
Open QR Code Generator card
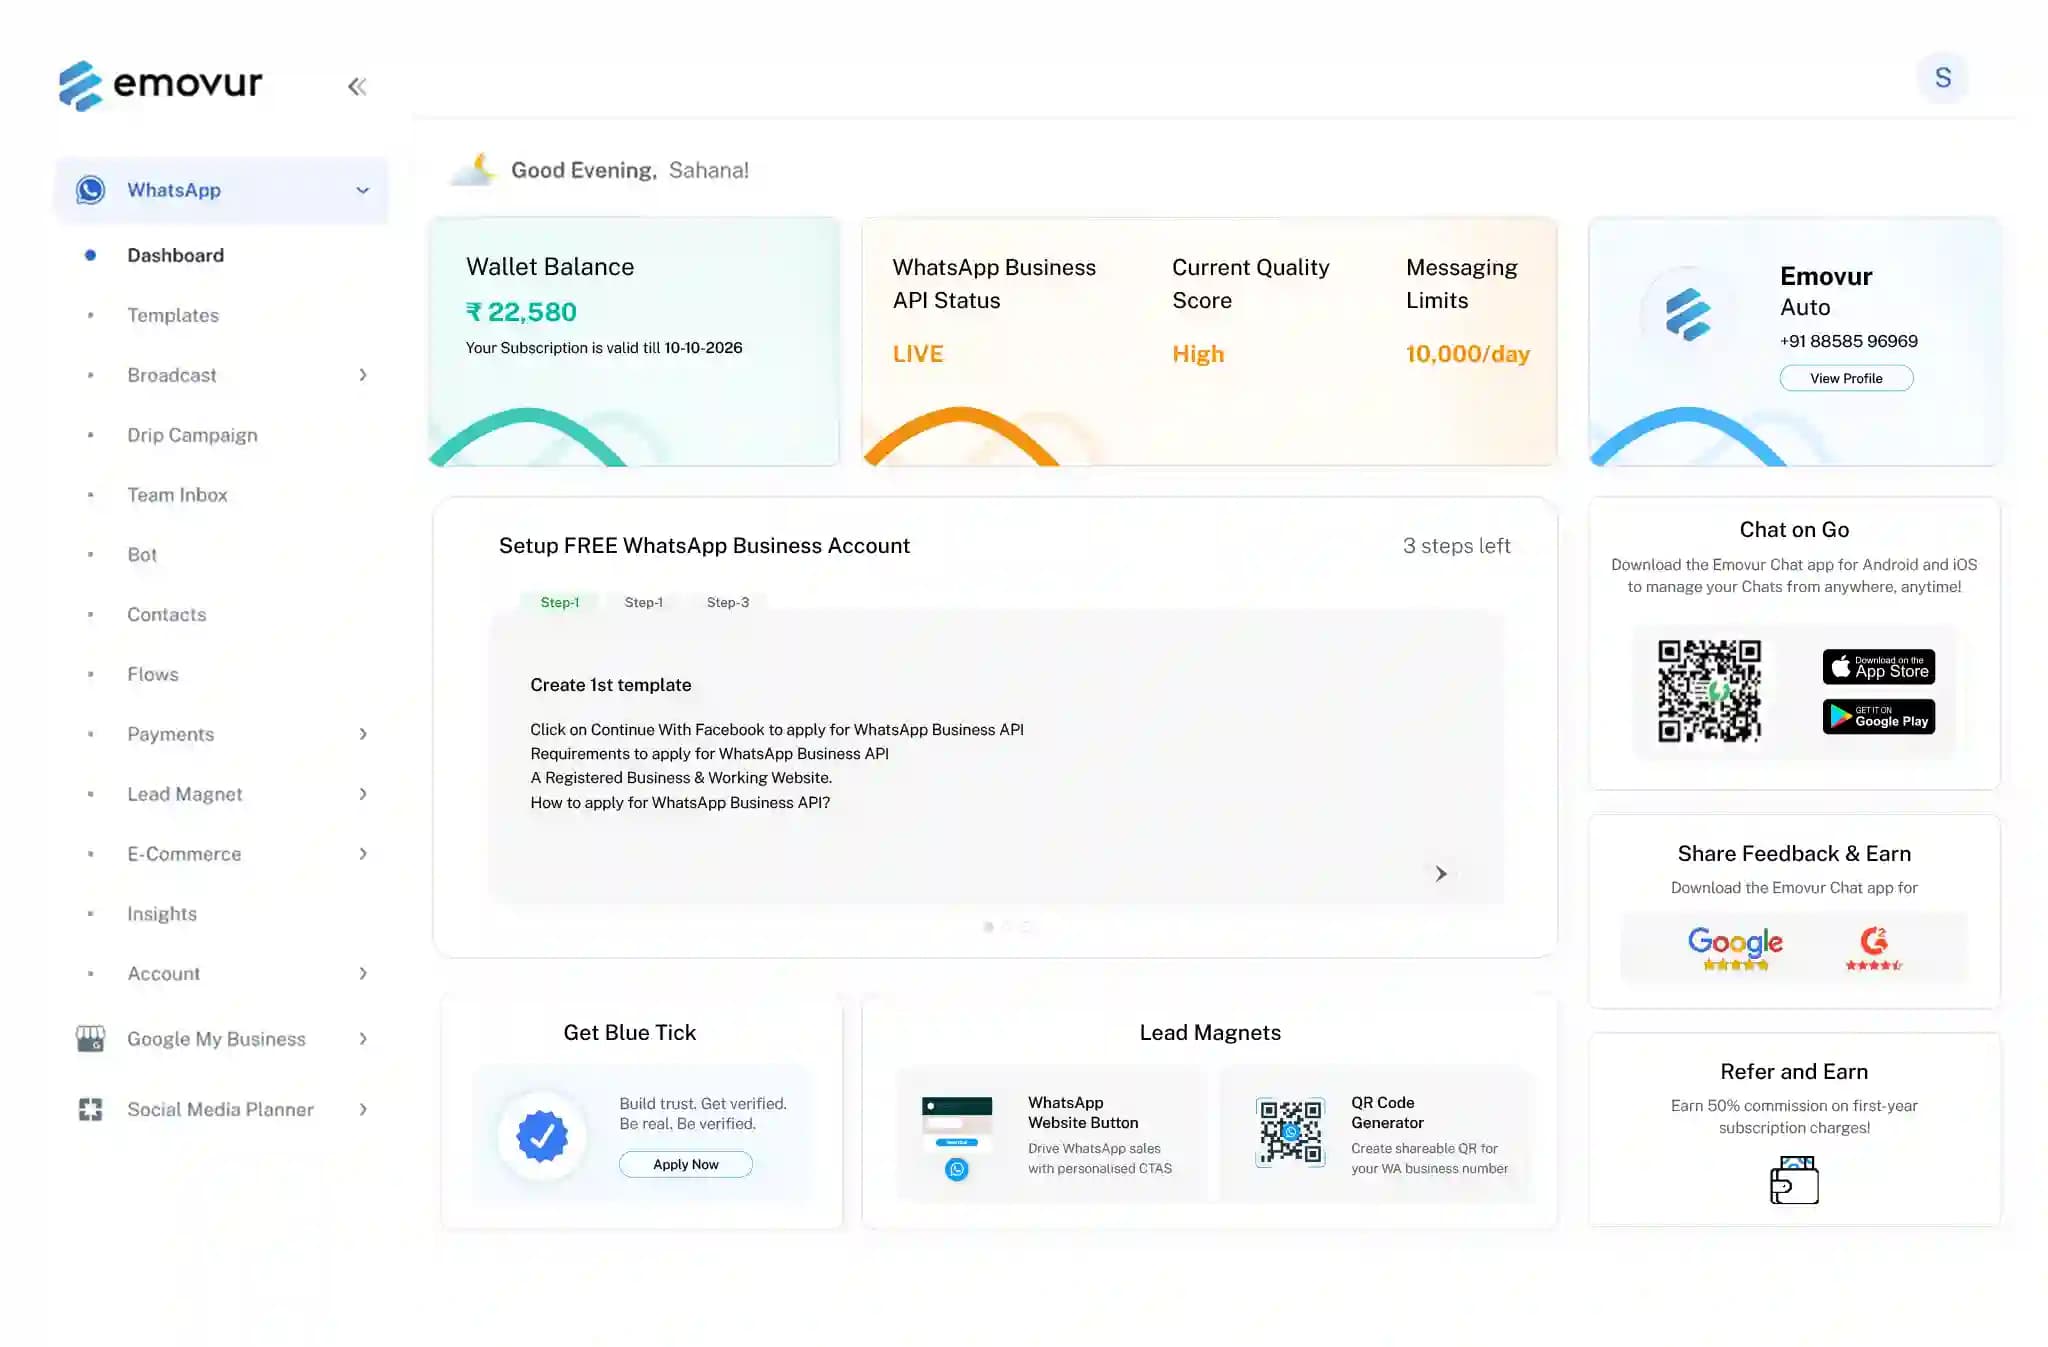[x=1377, y=1135]
